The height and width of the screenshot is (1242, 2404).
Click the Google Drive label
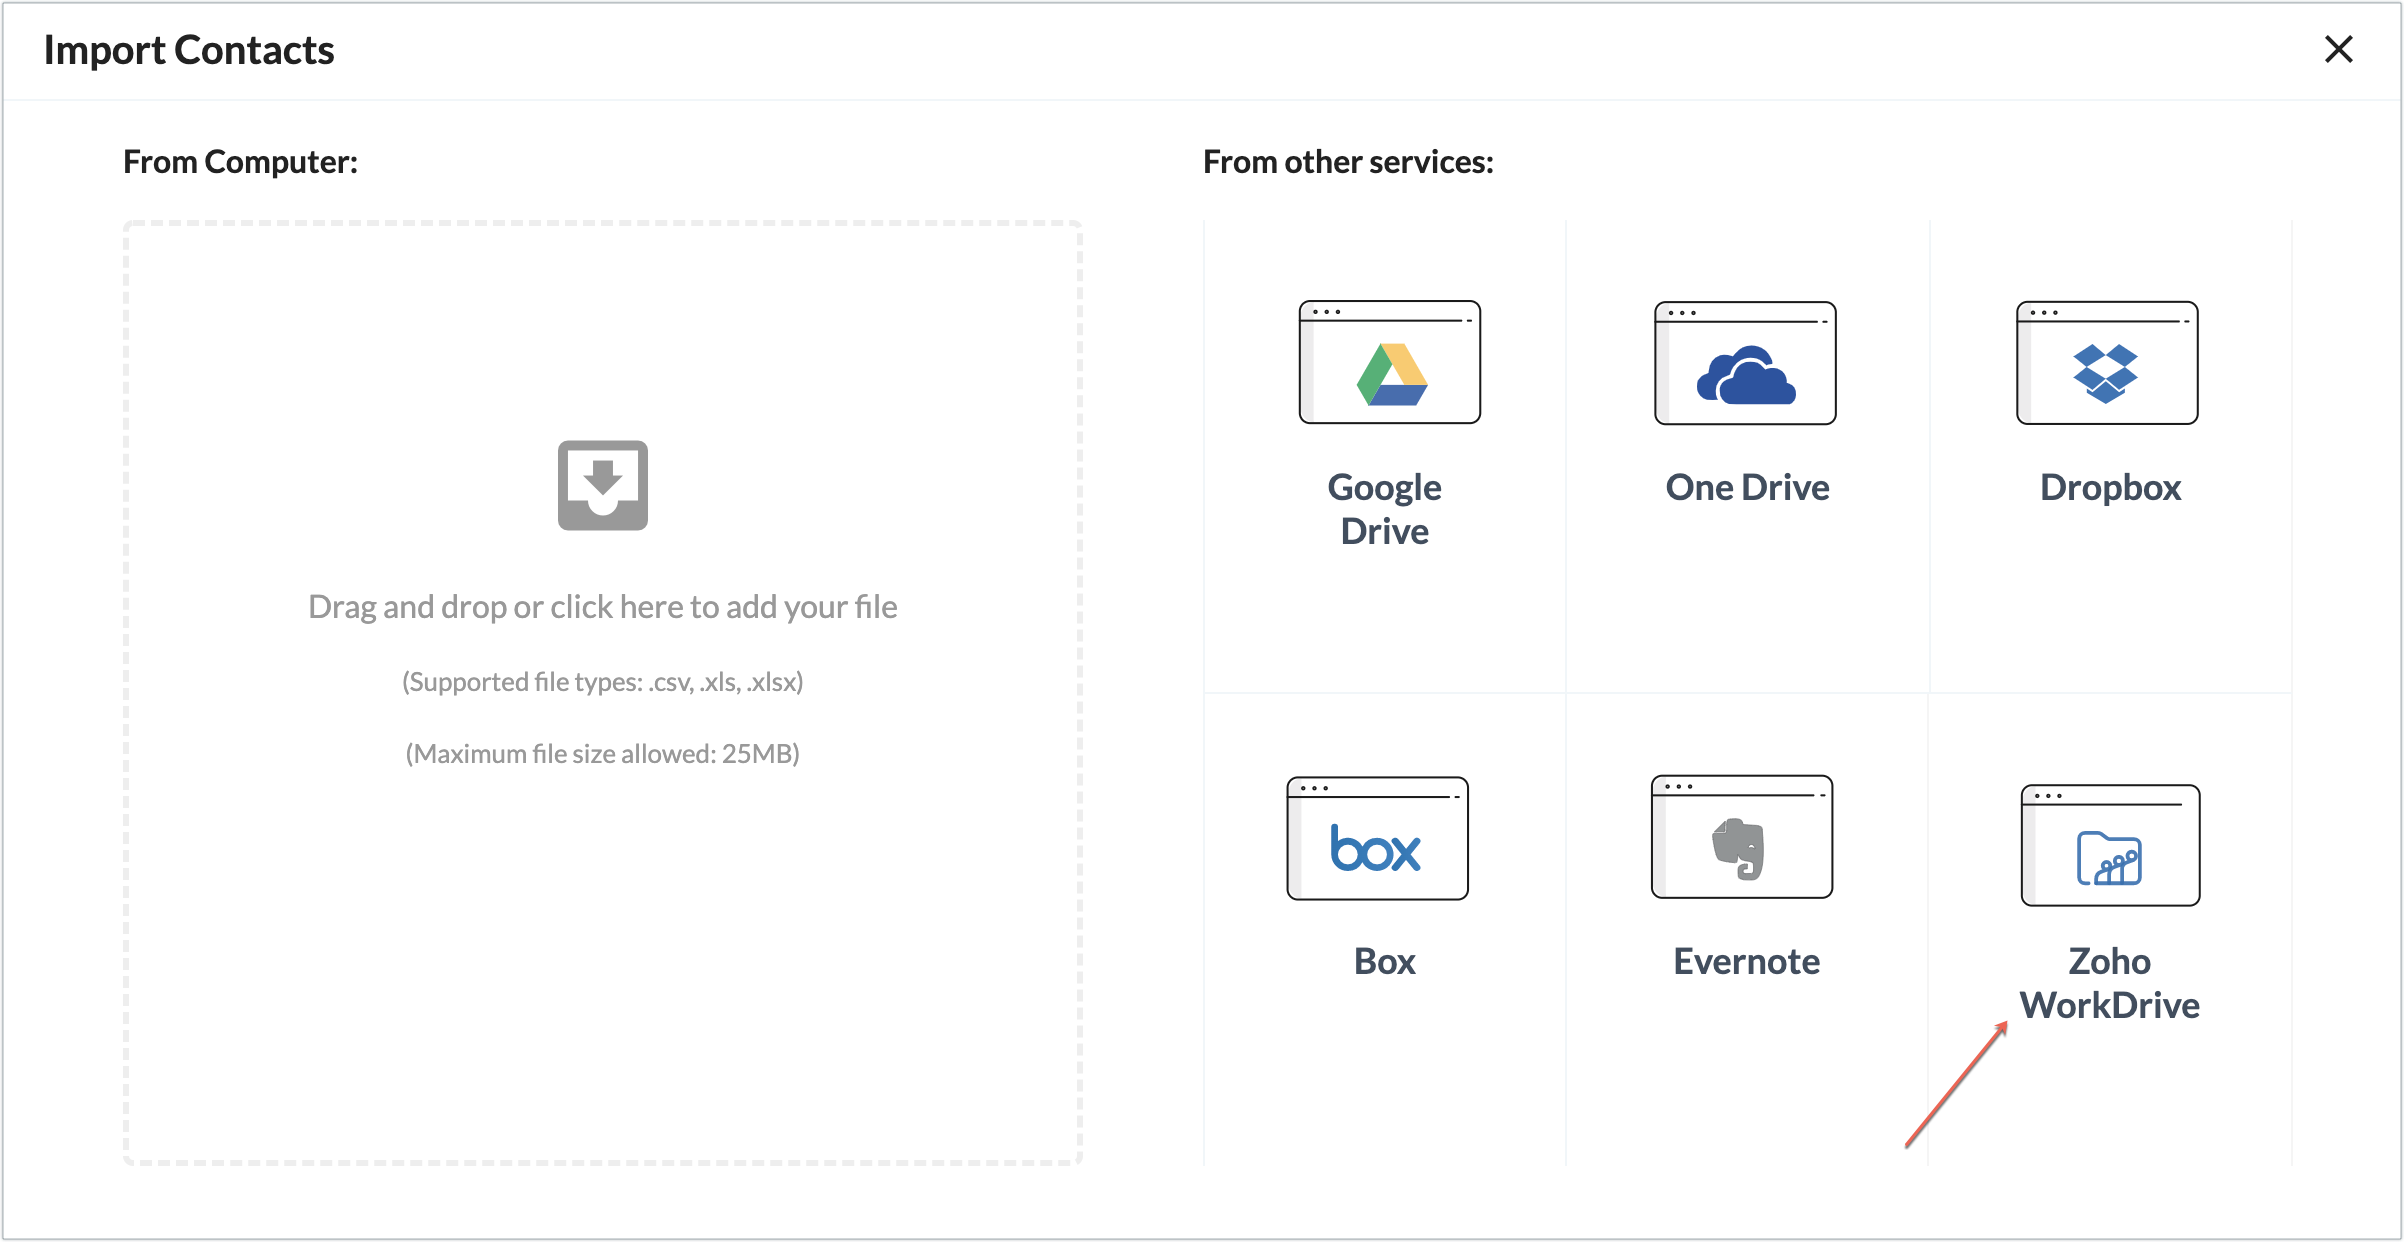[1384, 509]
